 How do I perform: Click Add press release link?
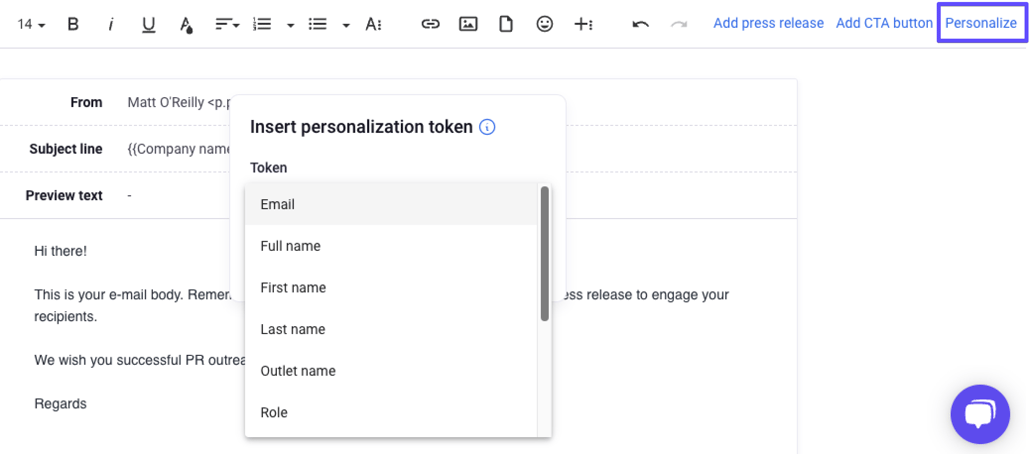click(x=769, y=23)
